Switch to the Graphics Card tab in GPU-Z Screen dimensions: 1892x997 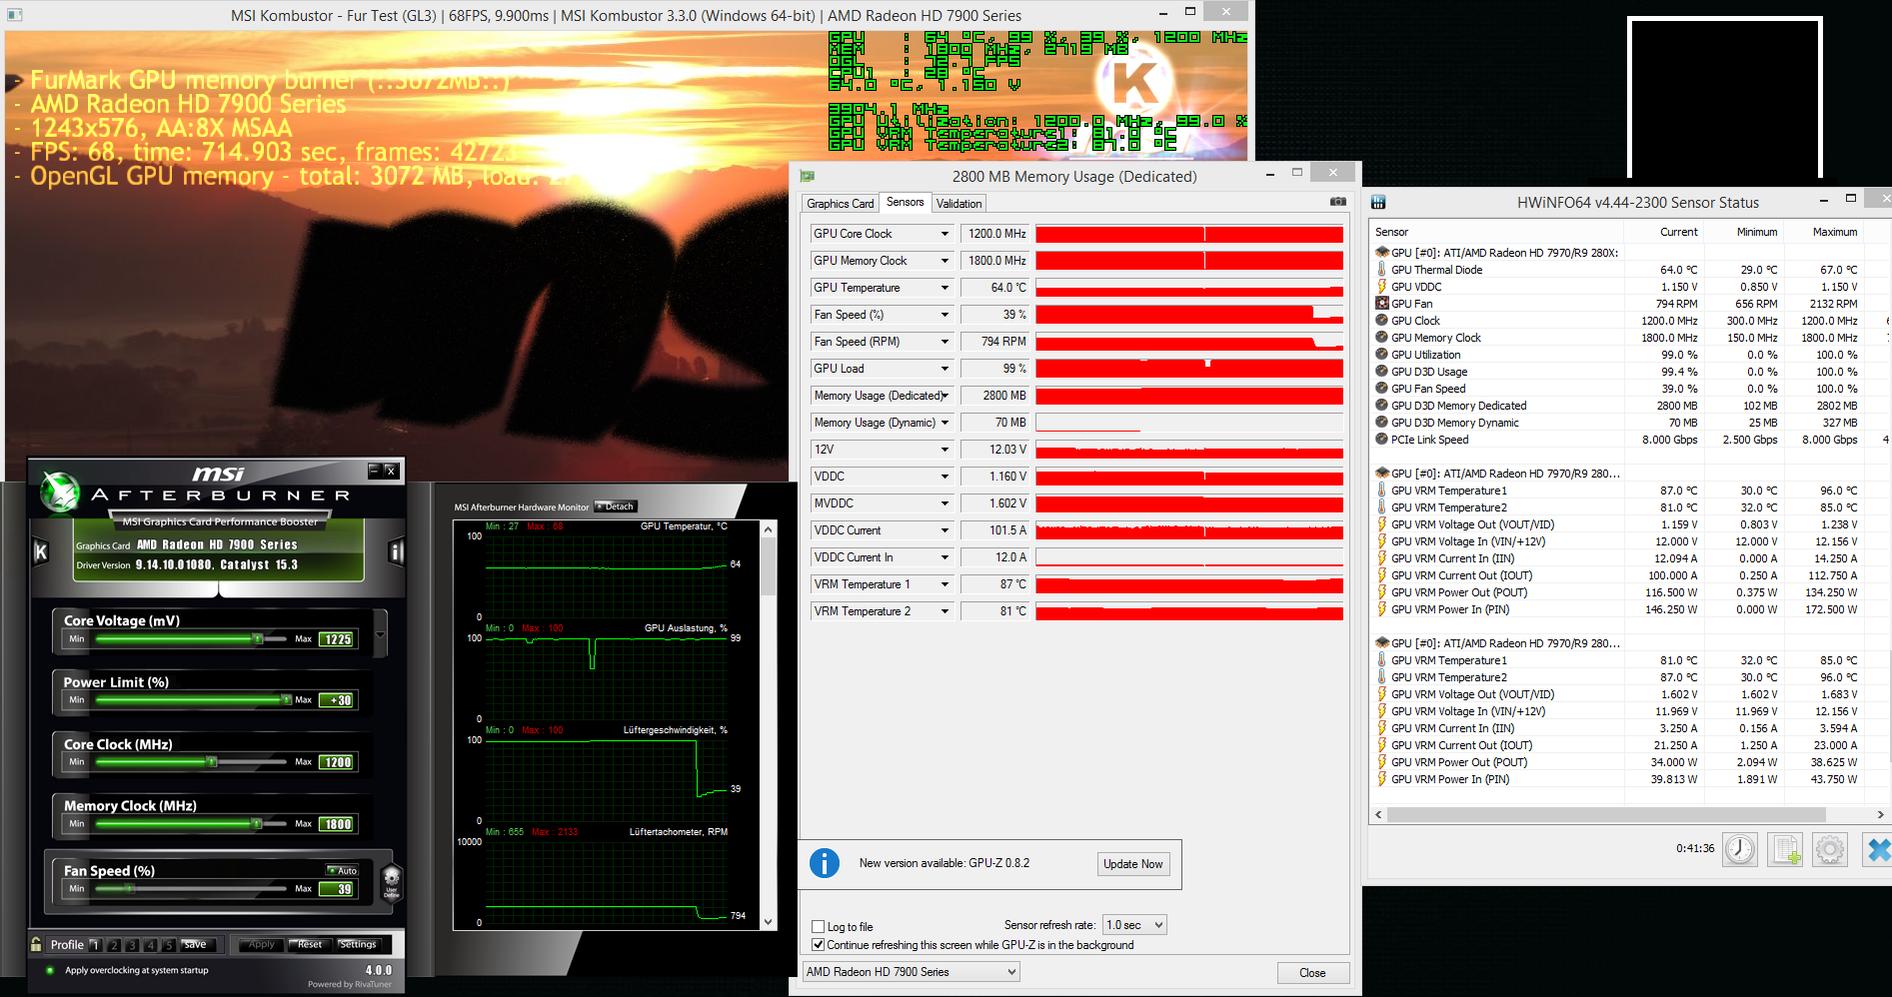(840, 204)
